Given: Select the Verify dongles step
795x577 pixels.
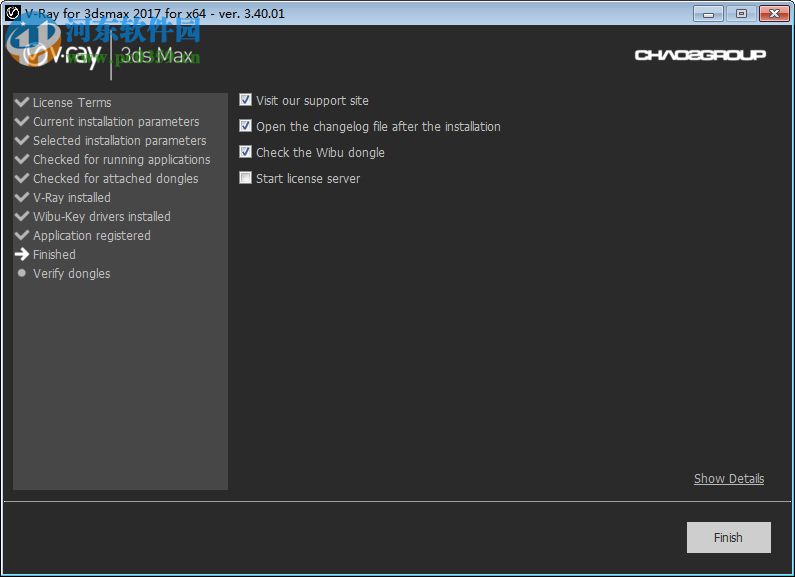Looking at the screenshot, I should point(71,274).
